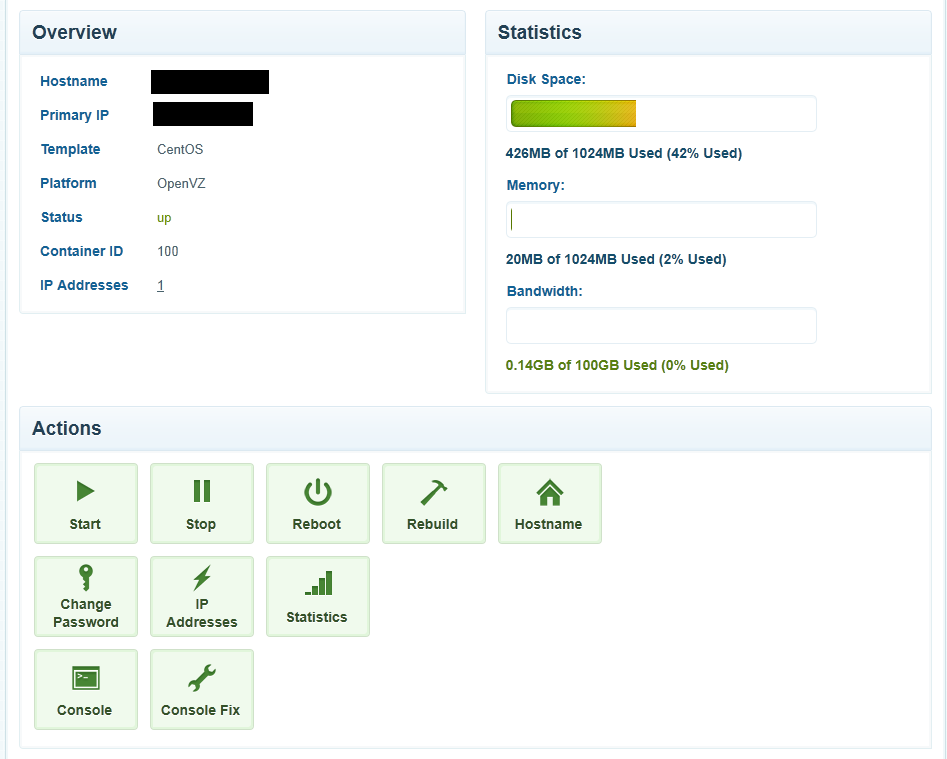Click the Bandwidth usage bar

point(661,326)
